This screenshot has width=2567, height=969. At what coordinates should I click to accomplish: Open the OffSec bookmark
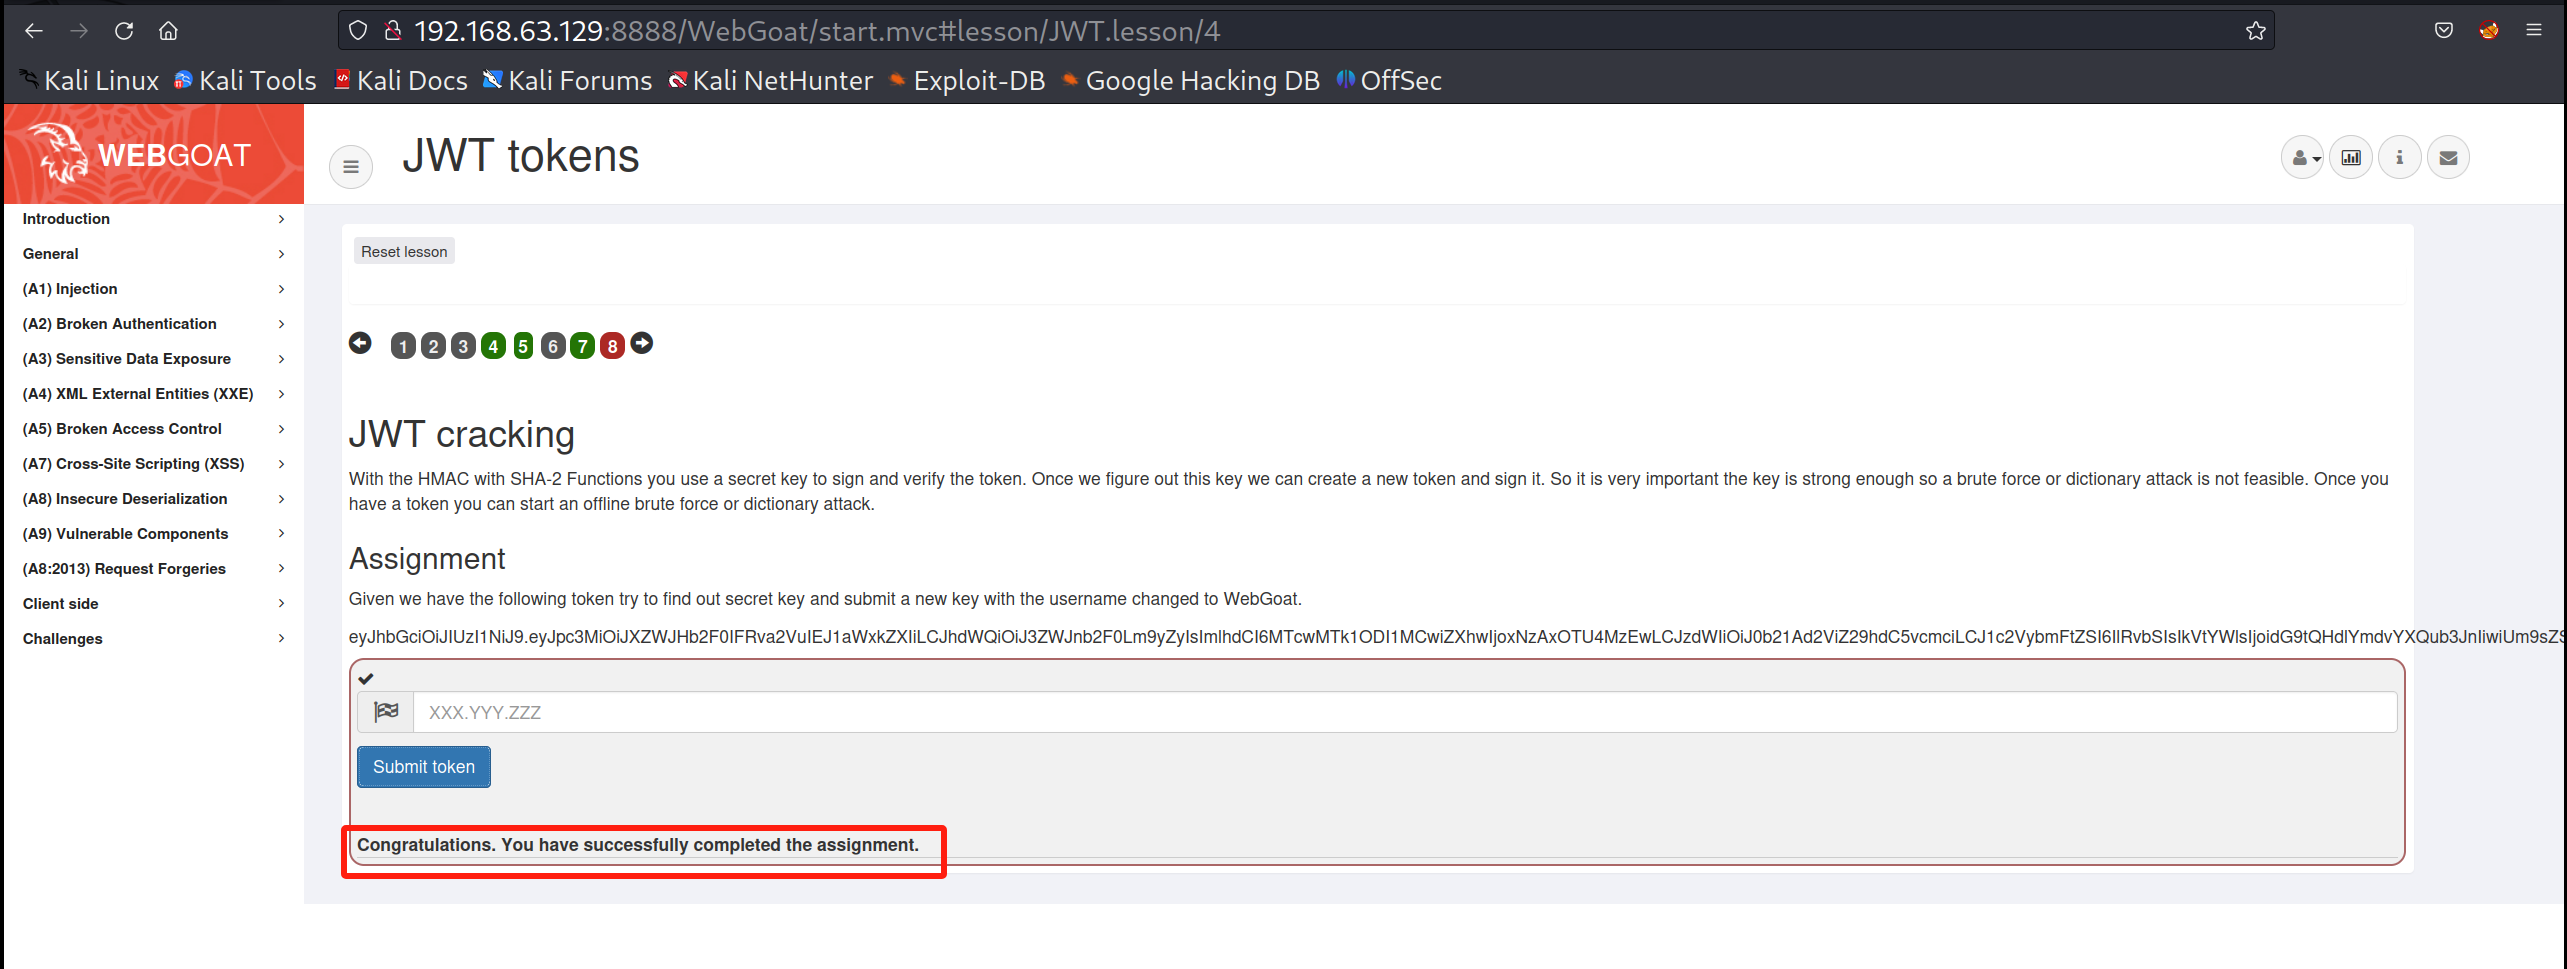click(1389, 80)
